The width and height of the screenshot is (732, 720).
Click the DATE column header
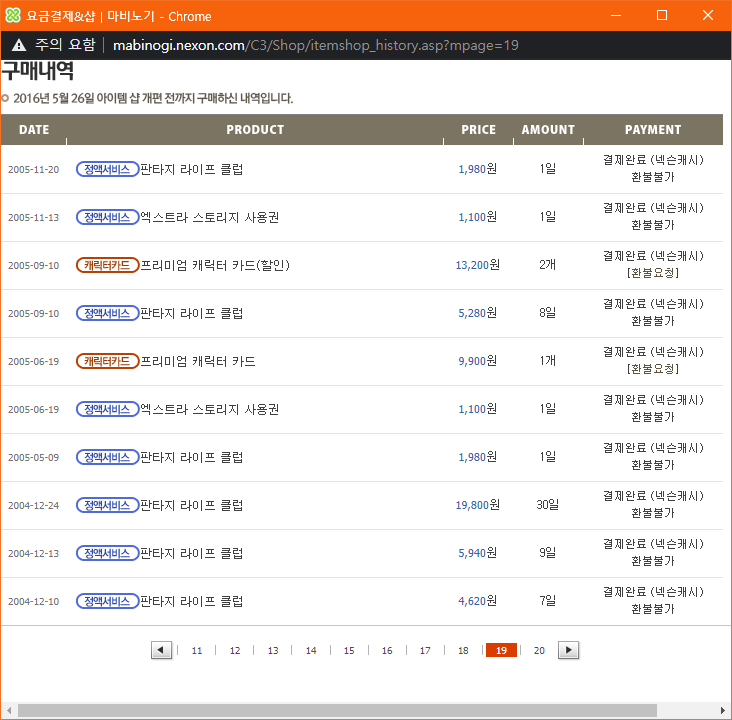[34, 129]
